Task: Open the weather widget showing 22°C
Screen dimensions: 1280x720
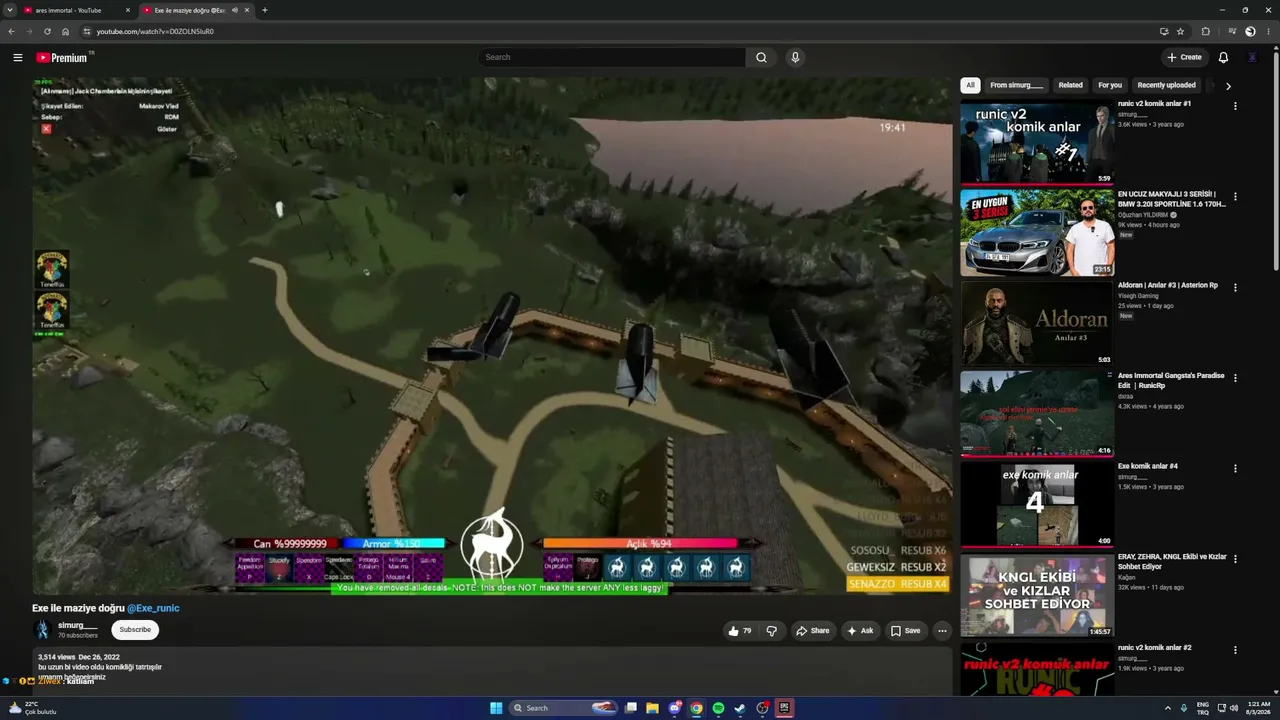Action: click(x=32, y=708)
